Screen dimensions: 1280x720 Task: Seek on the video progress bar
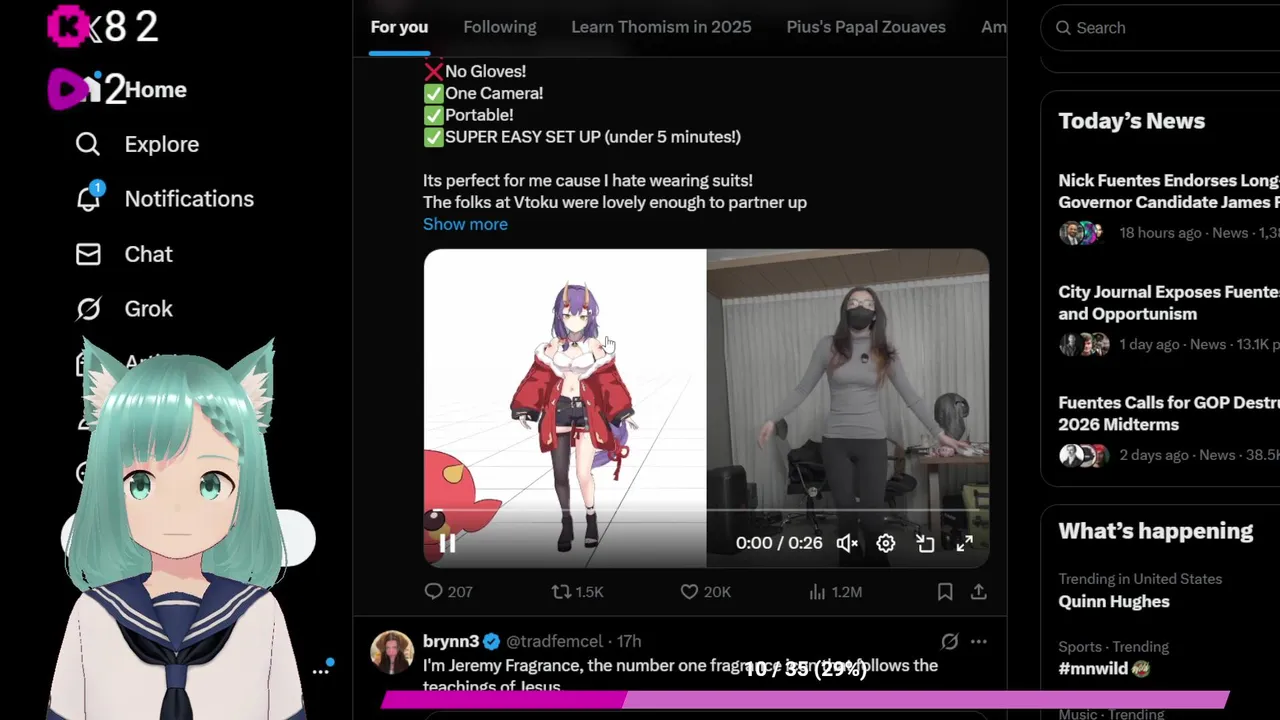[706, 510]
